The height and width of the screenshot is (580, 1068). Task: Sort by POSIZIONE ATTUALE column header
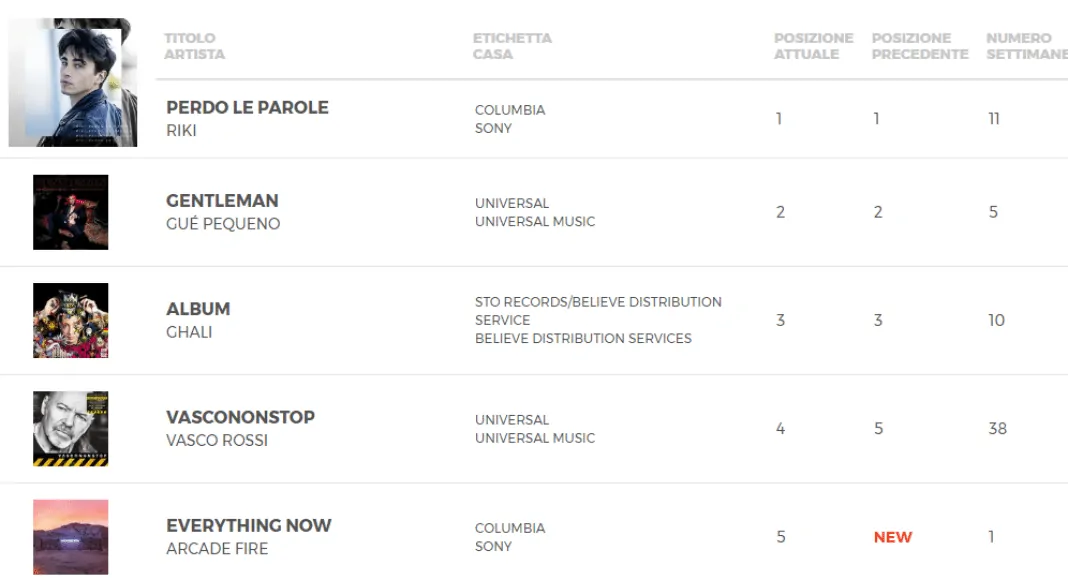pyautogui.click(x=813, y=46)
